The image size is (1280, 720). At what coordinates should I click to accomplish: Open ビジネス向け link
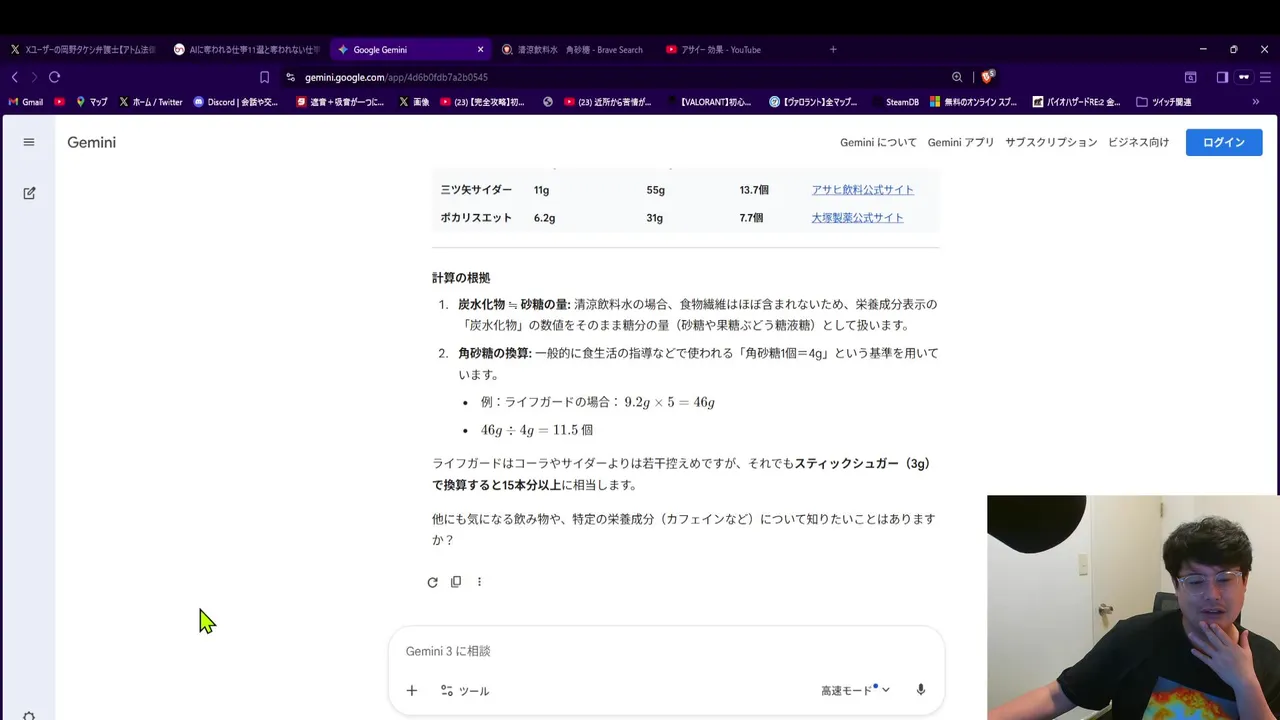point(1138,142)
